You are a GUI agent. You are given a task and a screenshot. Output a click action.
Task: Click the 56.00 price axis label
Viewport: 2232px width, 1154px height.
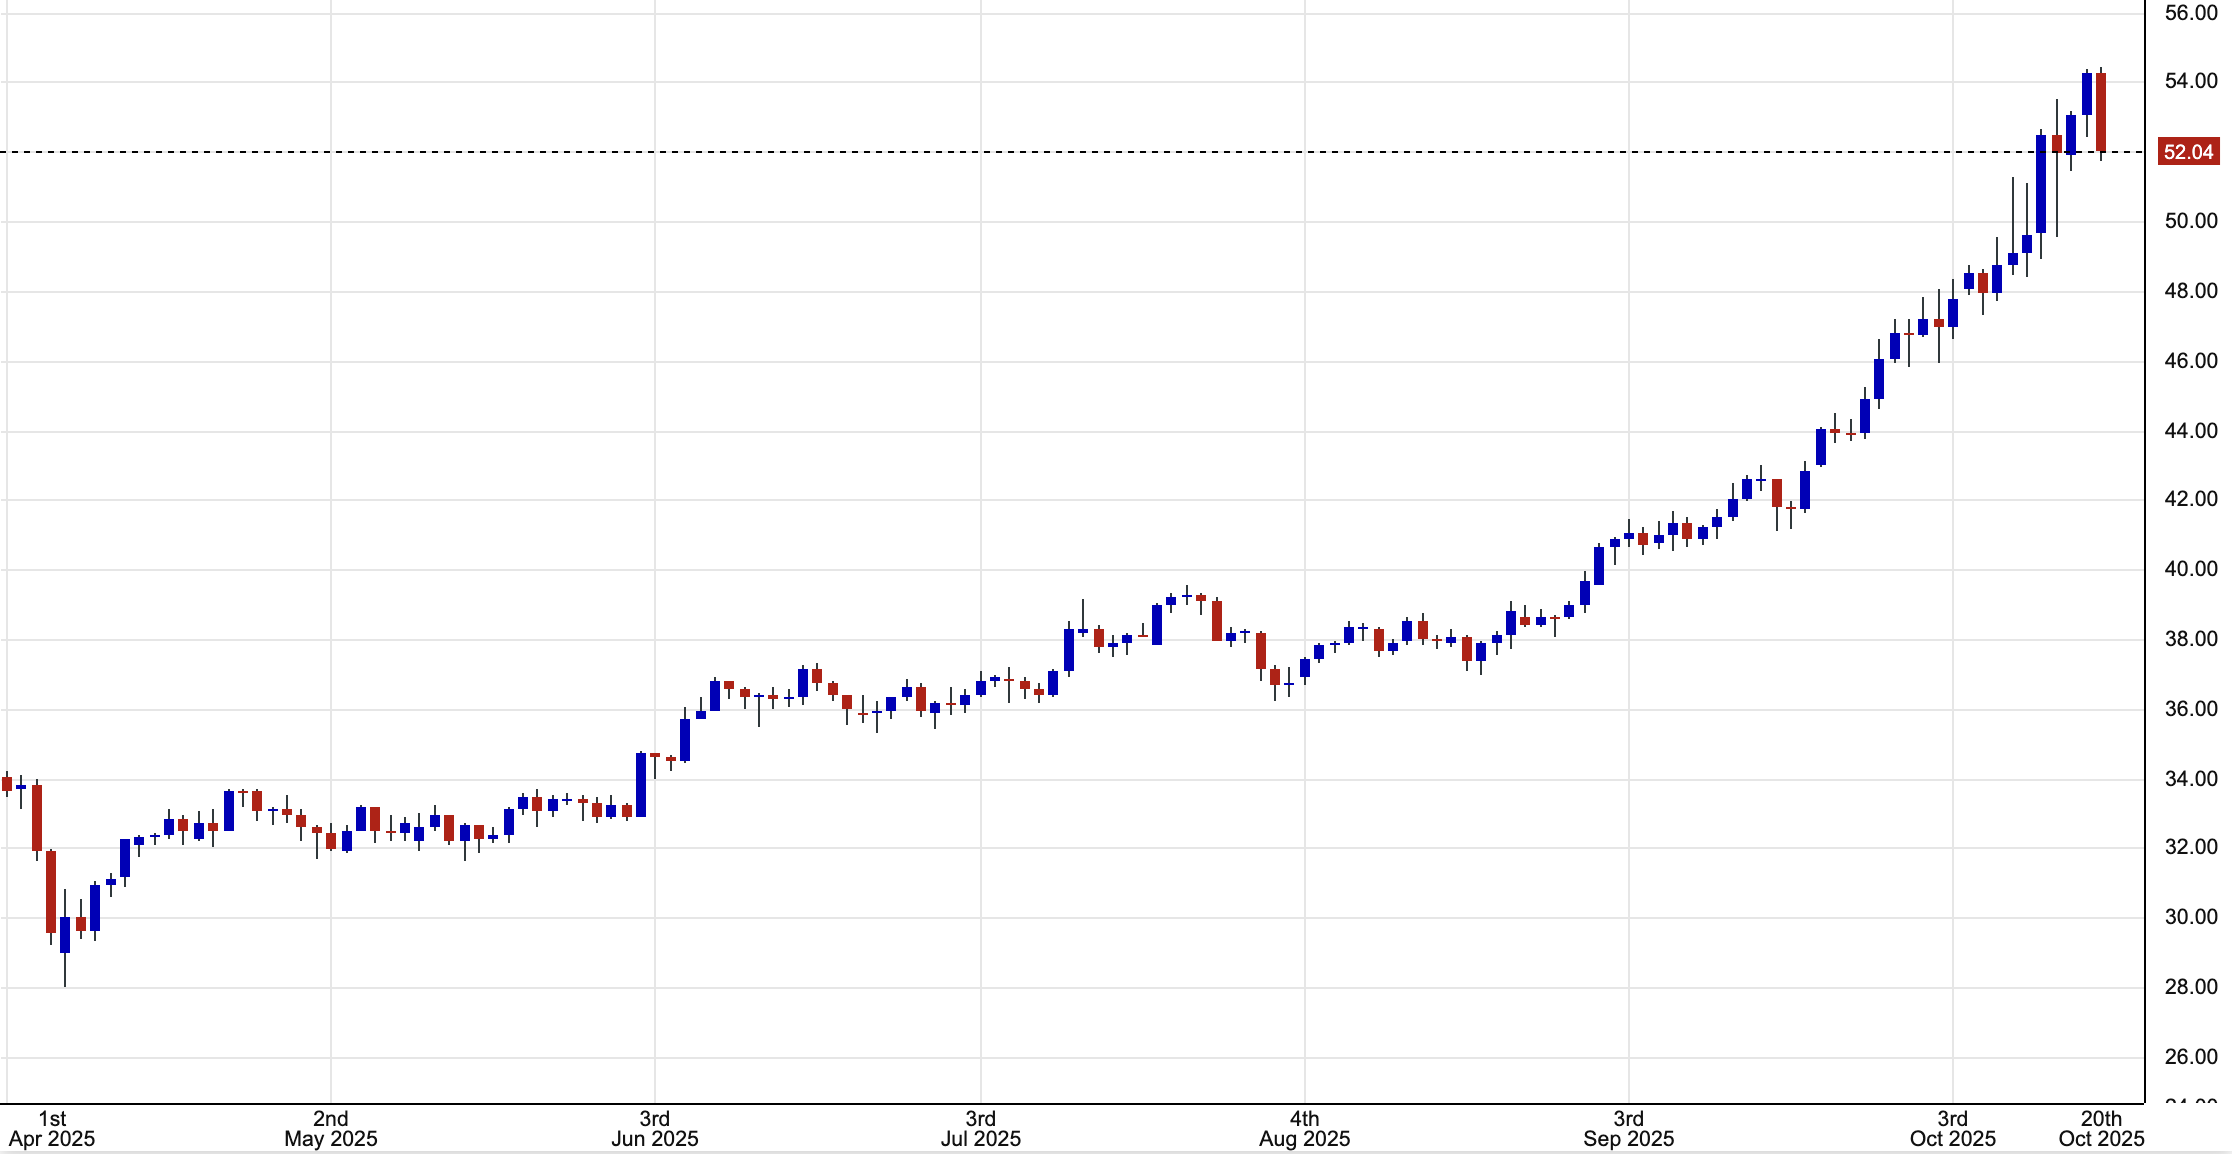(x=2191, y=13)
